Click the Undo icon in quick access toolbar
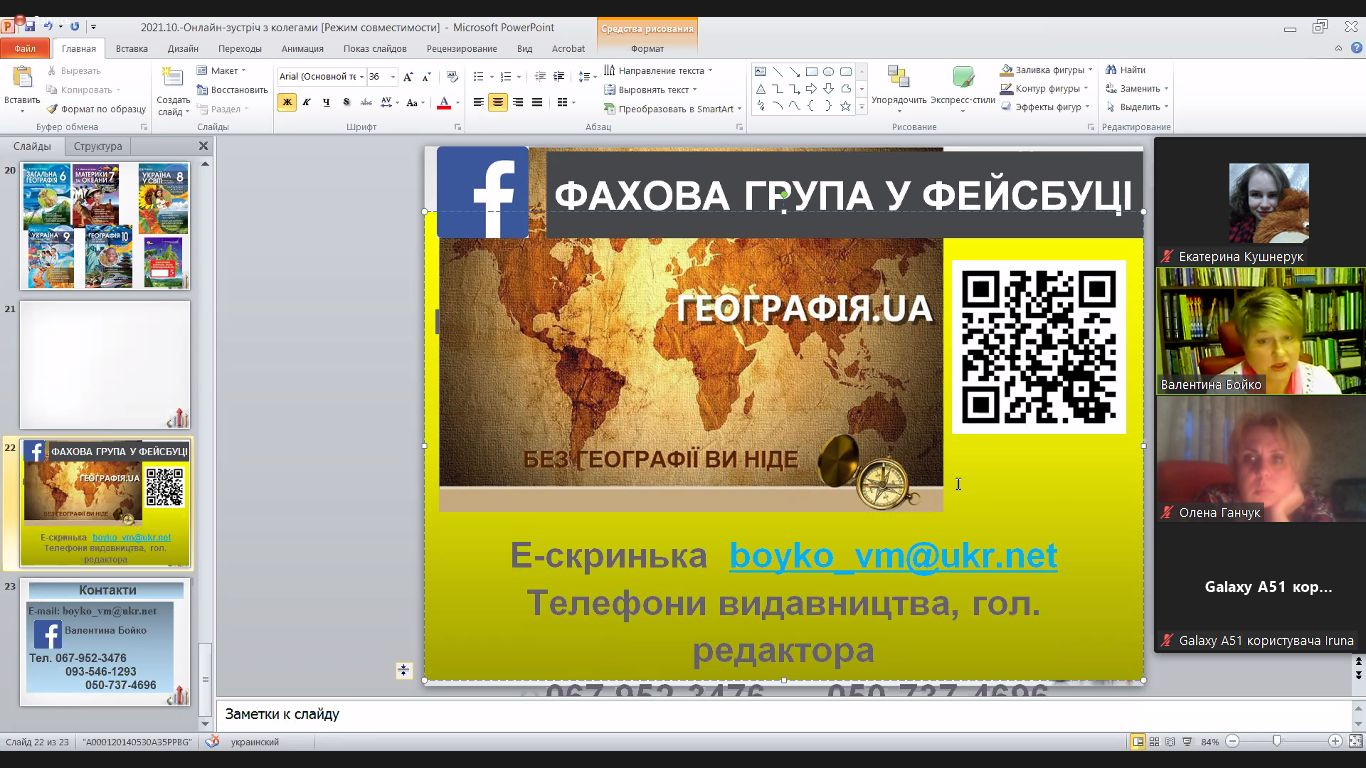This screenshot has width=1366, height=768. pos(47,27)
